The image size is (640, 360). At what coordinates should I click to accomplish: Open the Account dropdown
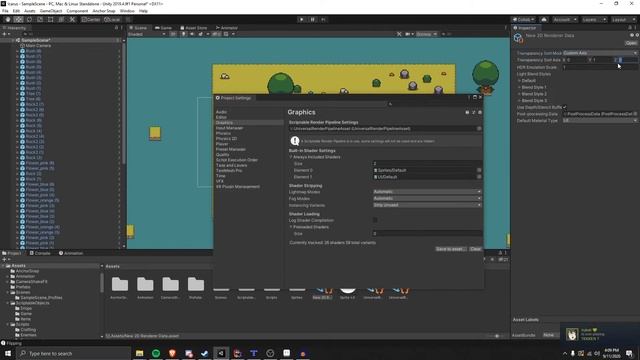pyautogui.click(x=564, y=20)
